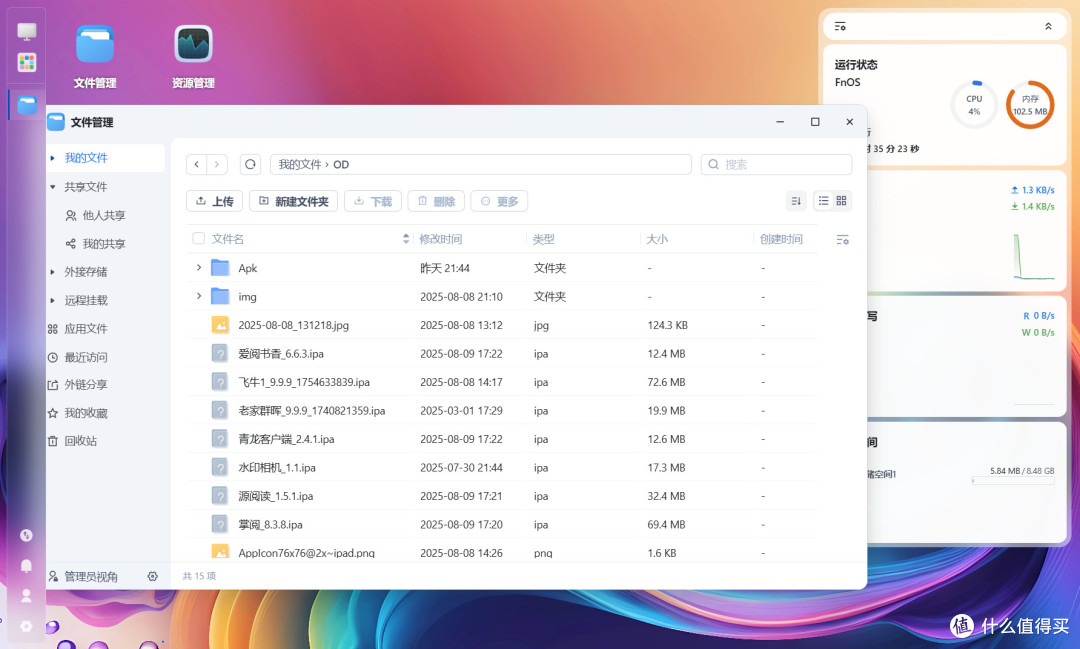Go back to previous folder

click(197, 164)
